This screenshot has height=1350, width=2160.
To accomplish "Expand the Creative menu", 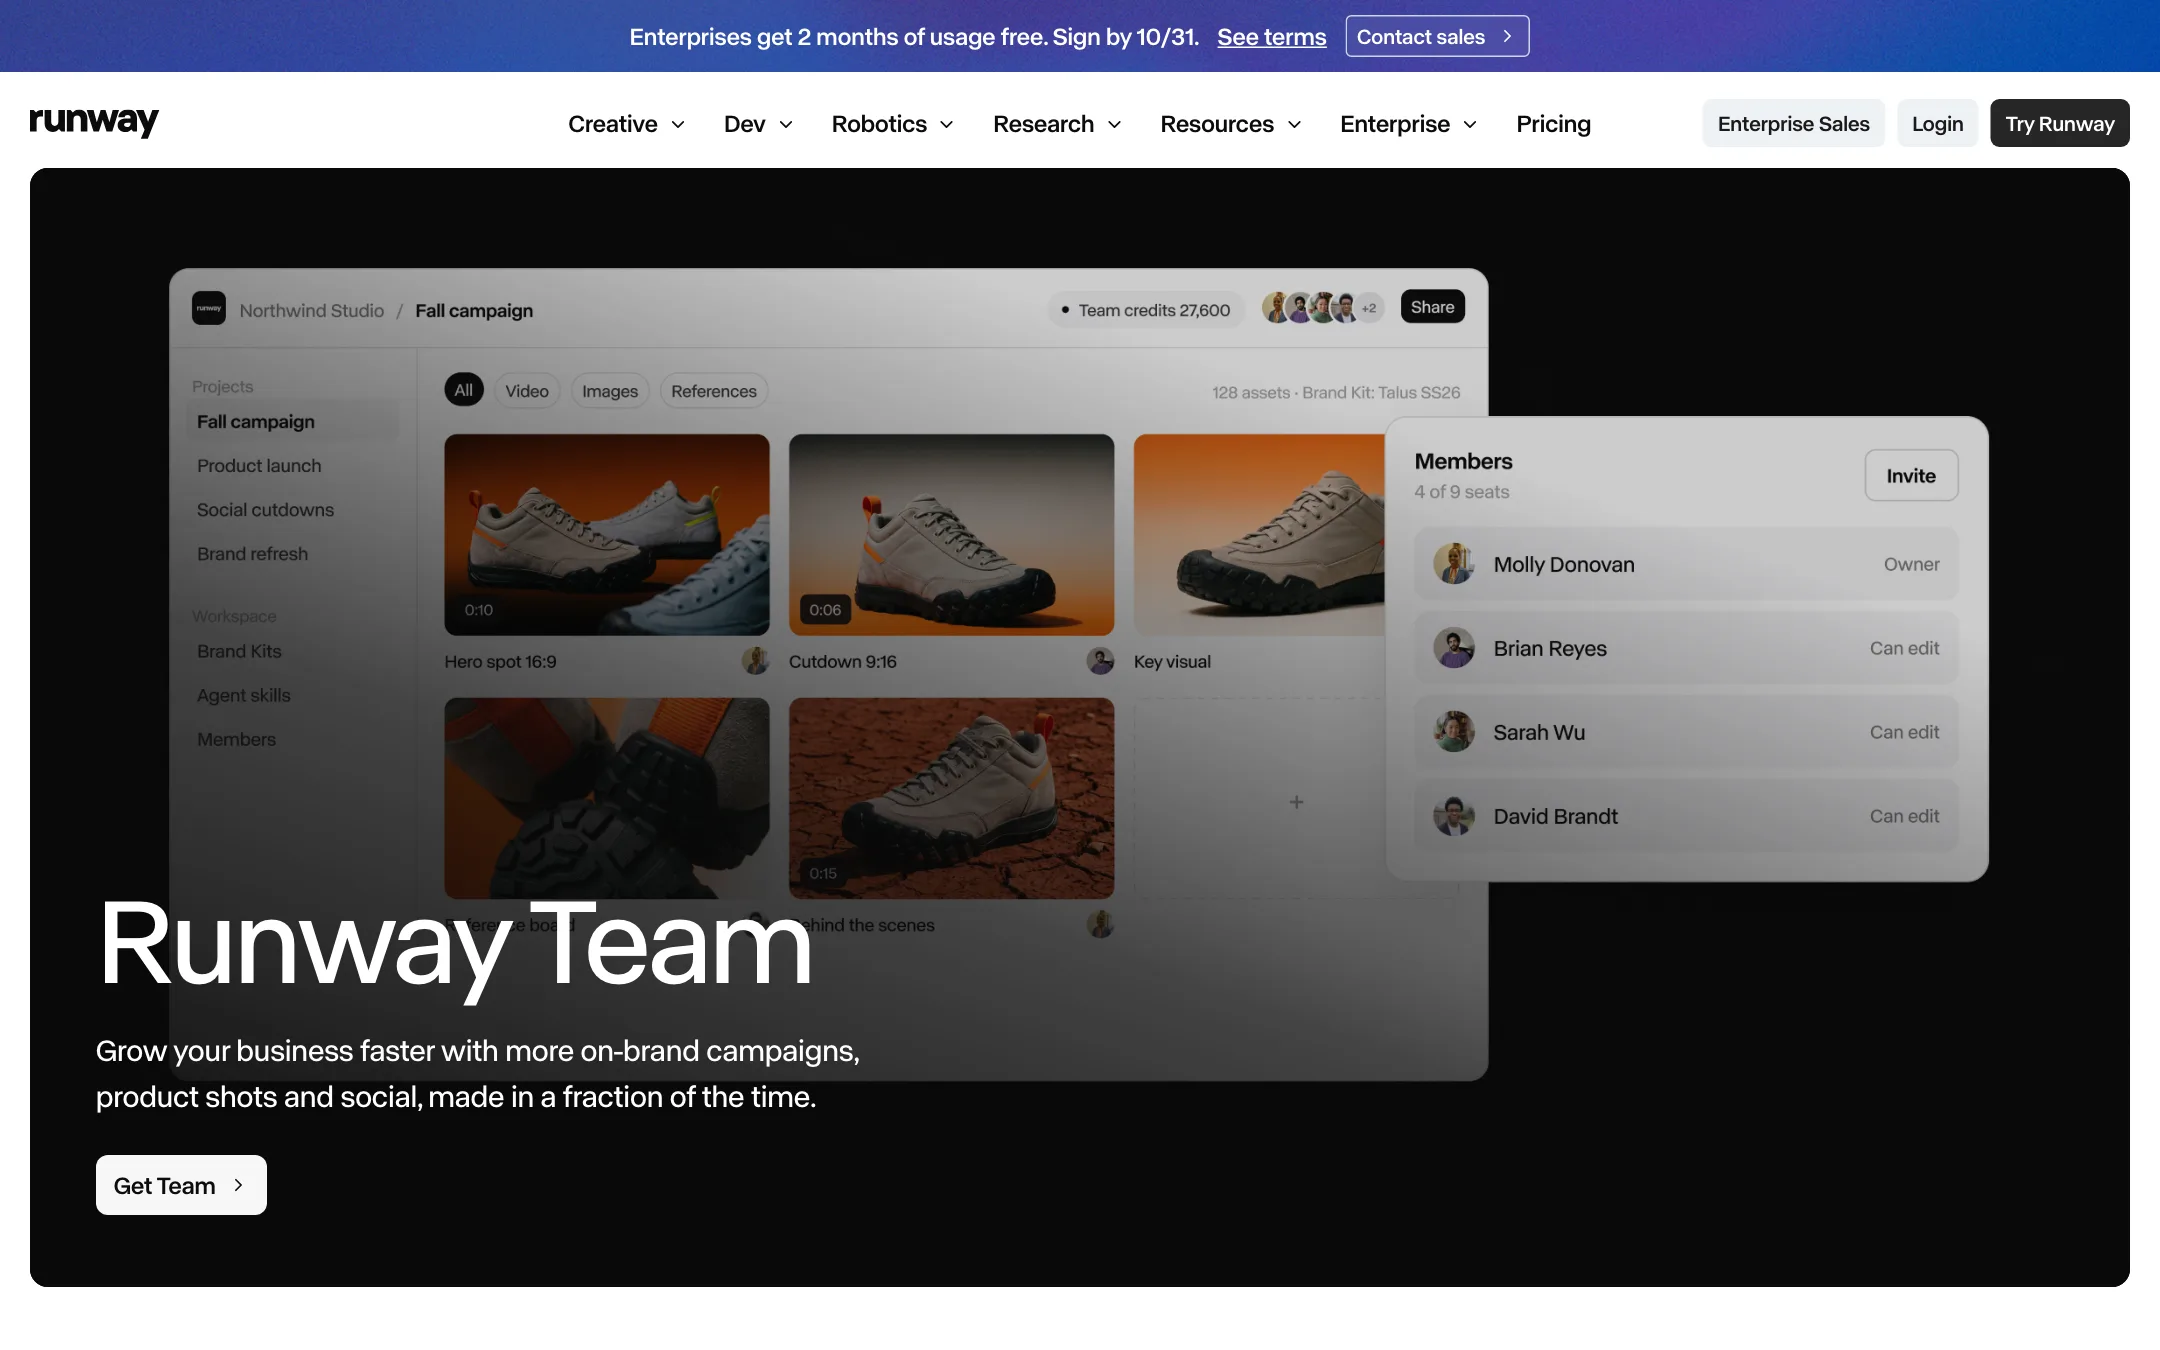I will [x=626, y=124].
